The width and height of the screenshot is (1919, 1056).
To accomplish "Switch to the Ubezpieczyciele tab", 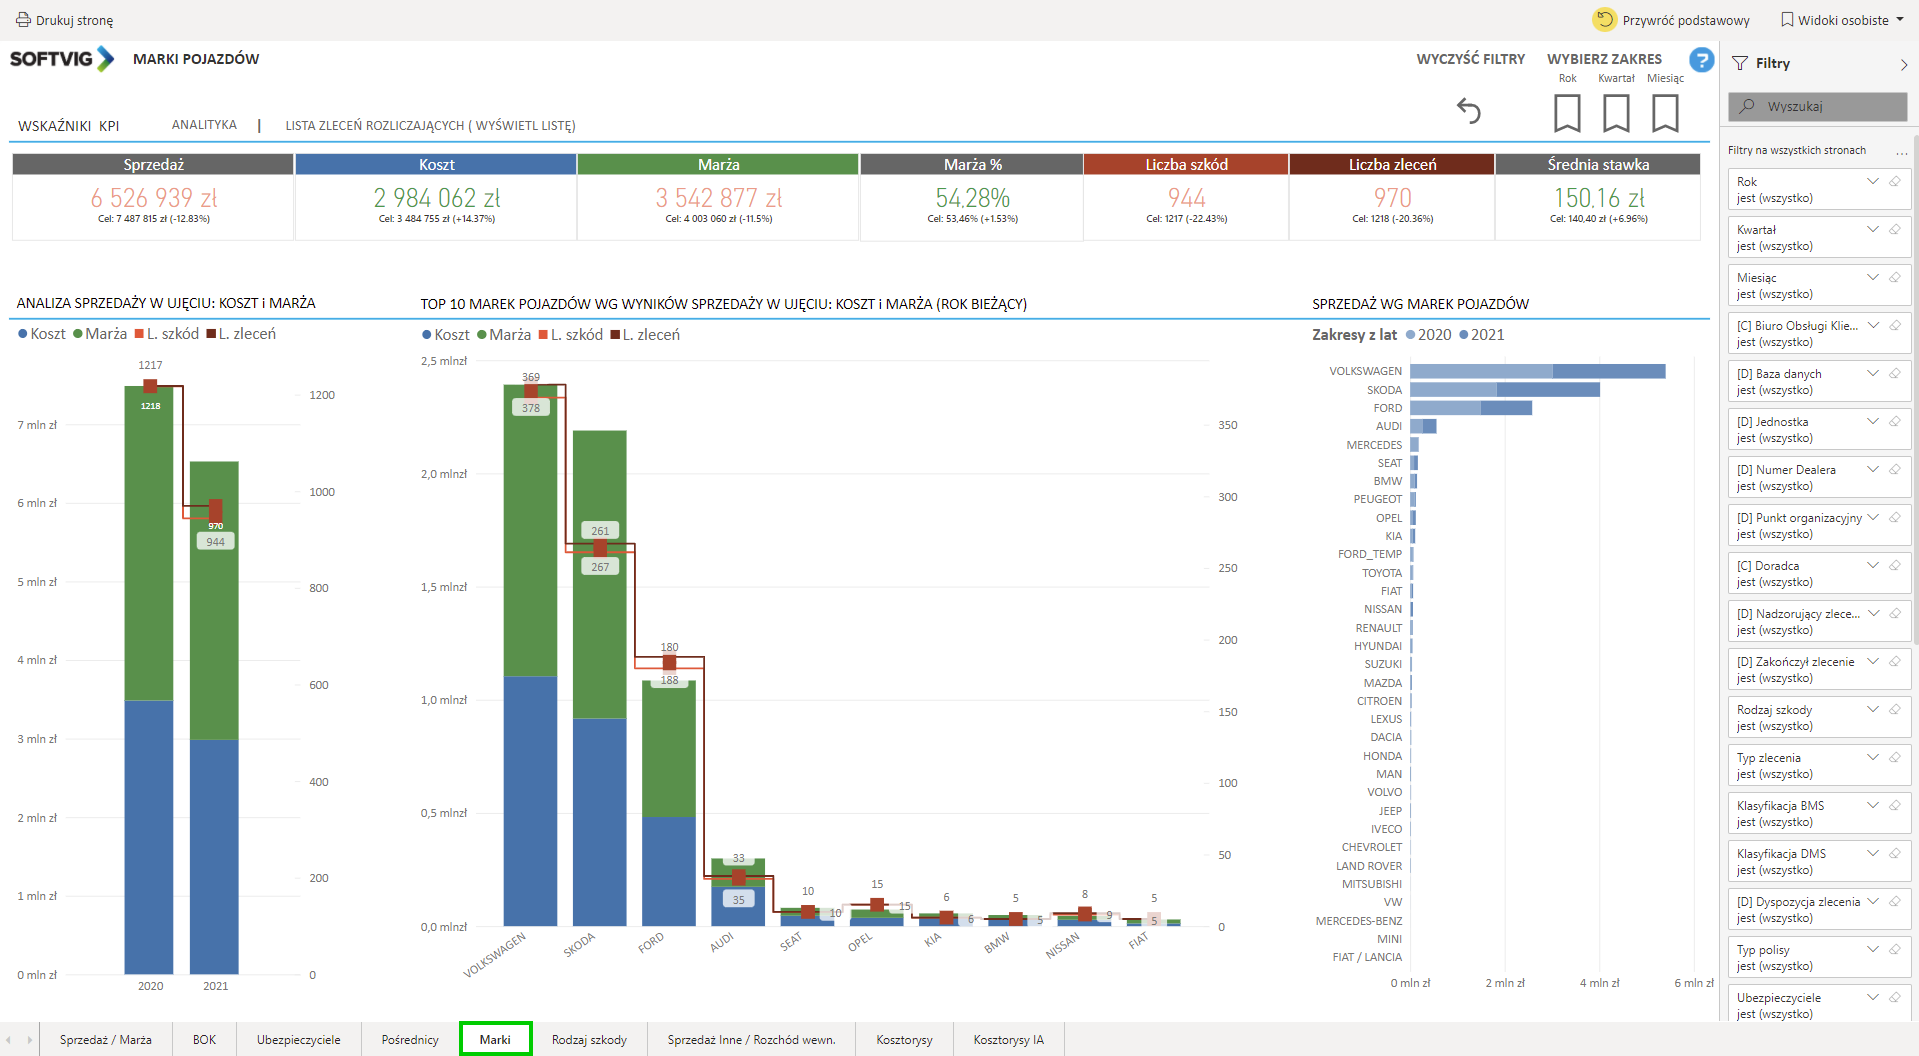I will (298, 1040).
